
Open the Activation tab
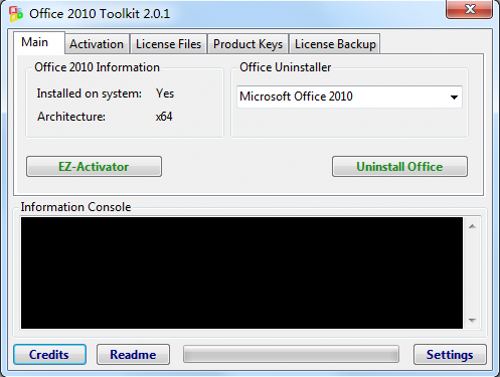pos(97,44)
